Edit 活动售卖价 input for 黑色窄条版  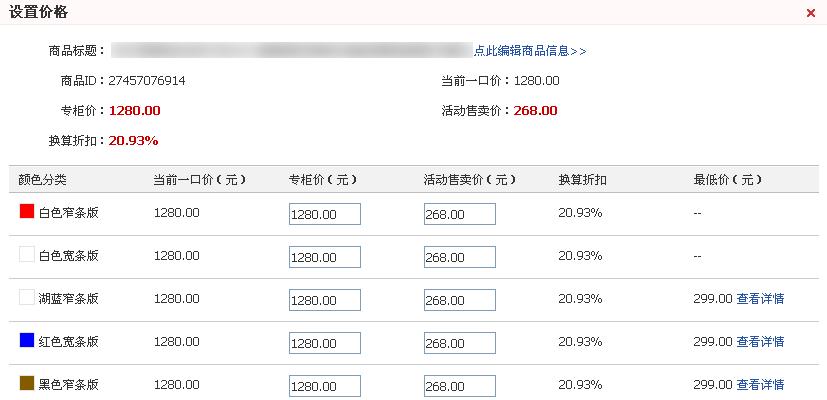[460, 386]
